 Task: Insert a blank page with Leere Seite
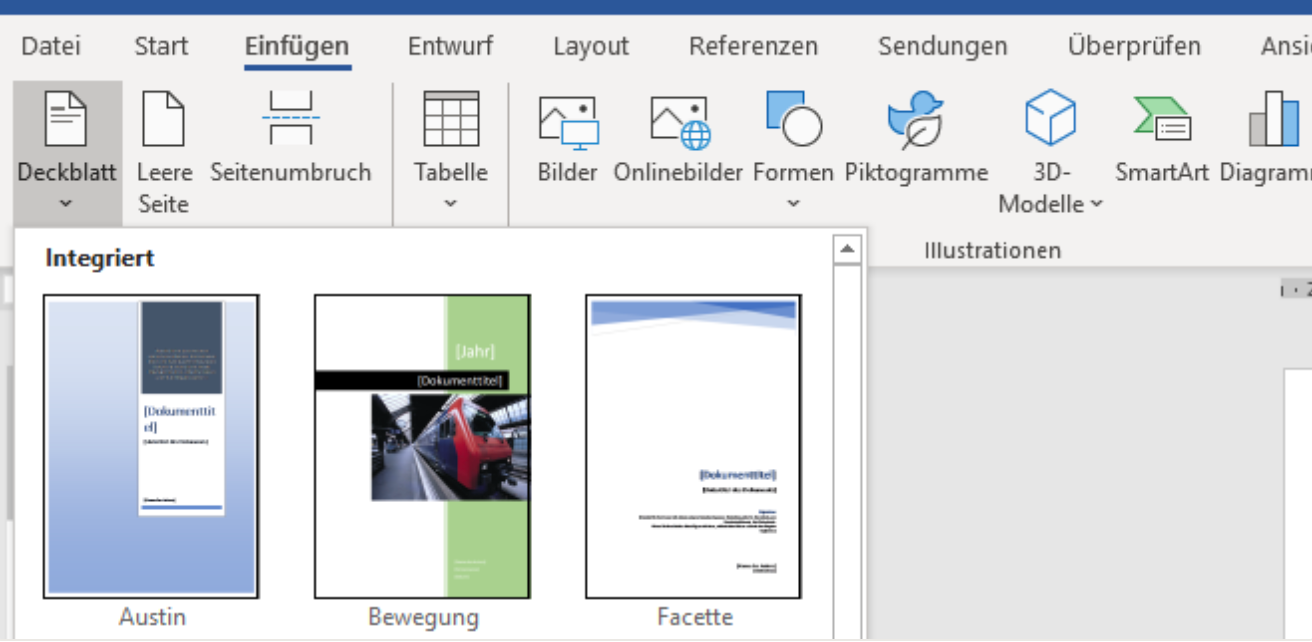click(x=164, y=153)
